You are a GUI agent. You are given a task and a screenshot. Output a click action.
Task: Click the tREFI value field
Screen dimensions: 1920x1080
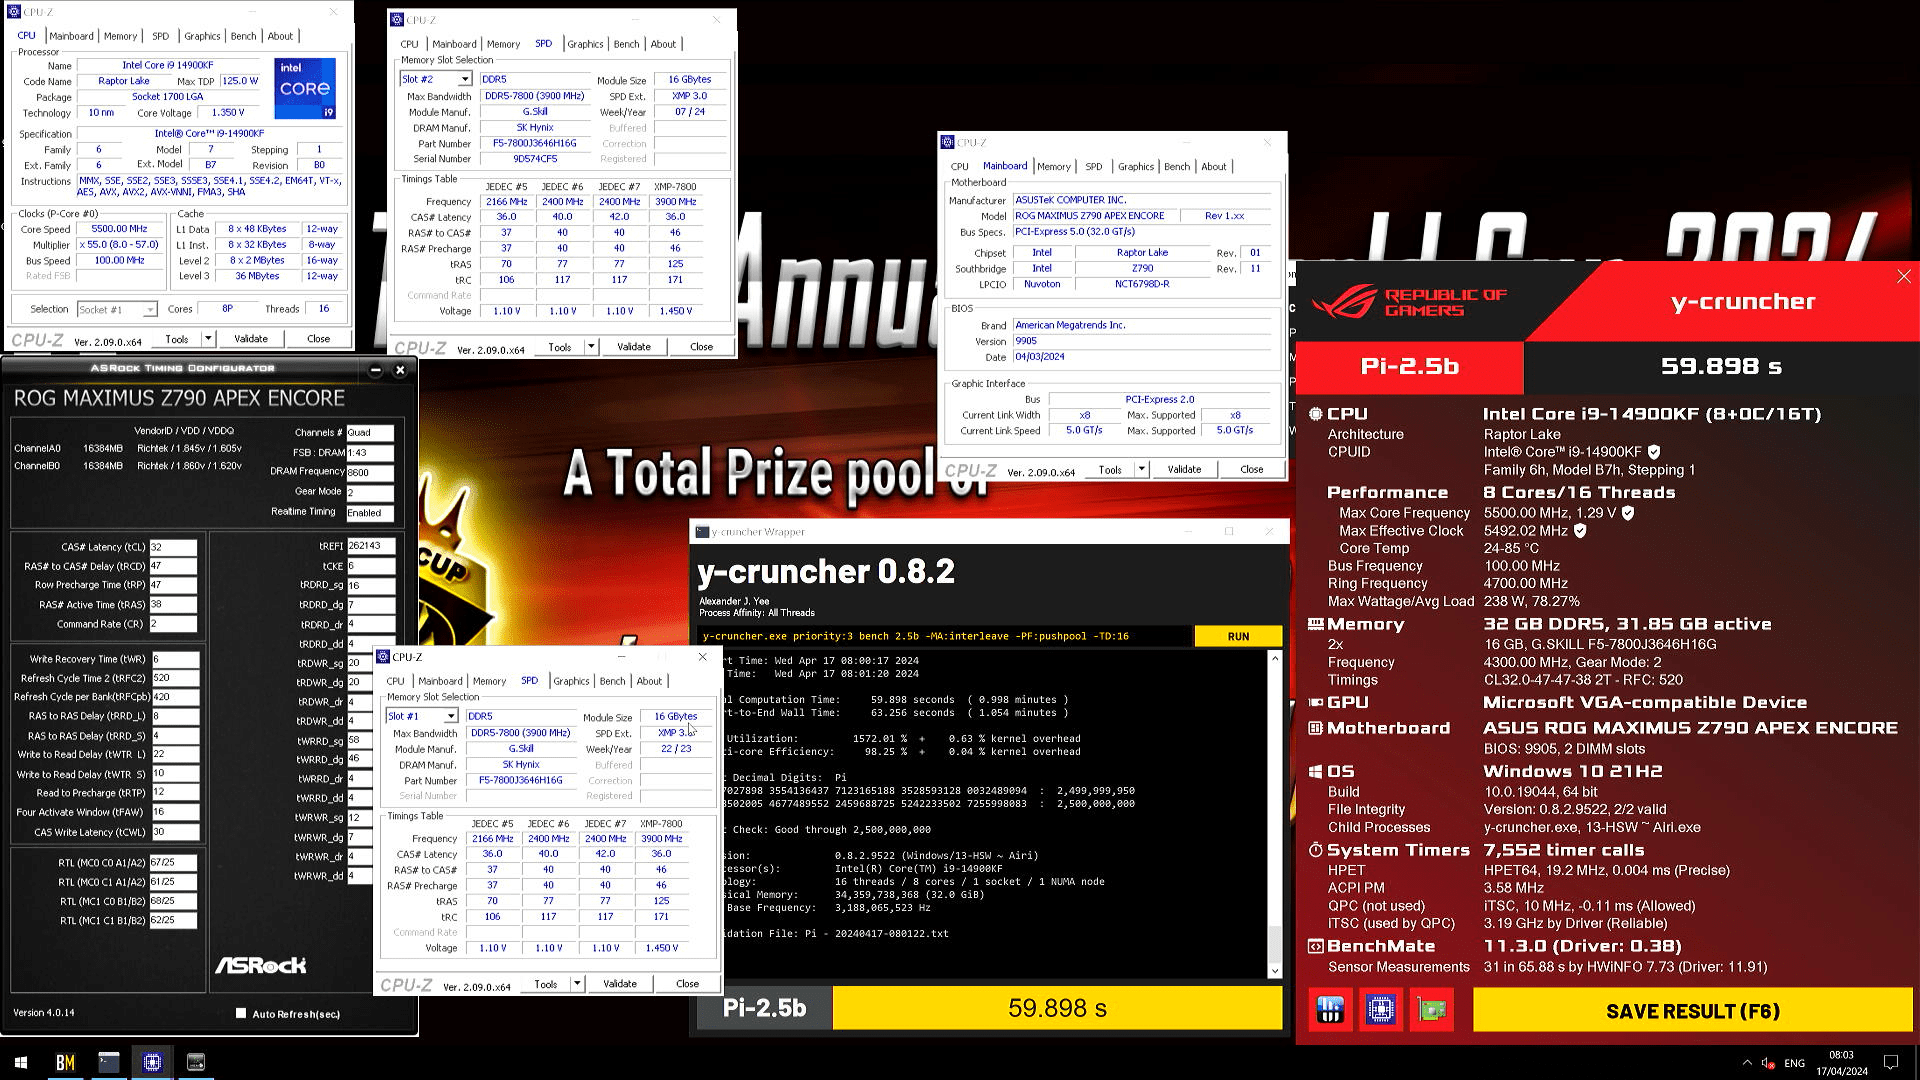371,546
